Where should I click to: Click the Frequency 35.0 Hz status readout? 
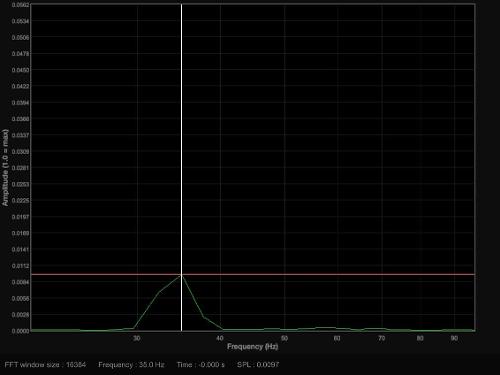click(x=131, y=365)
